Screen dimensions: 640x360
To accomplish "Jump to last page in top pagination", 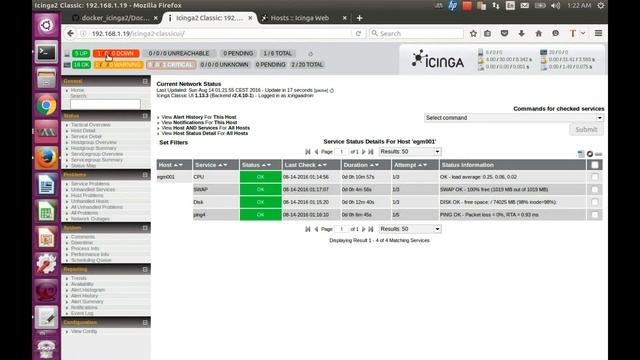I will coord(371,152).
